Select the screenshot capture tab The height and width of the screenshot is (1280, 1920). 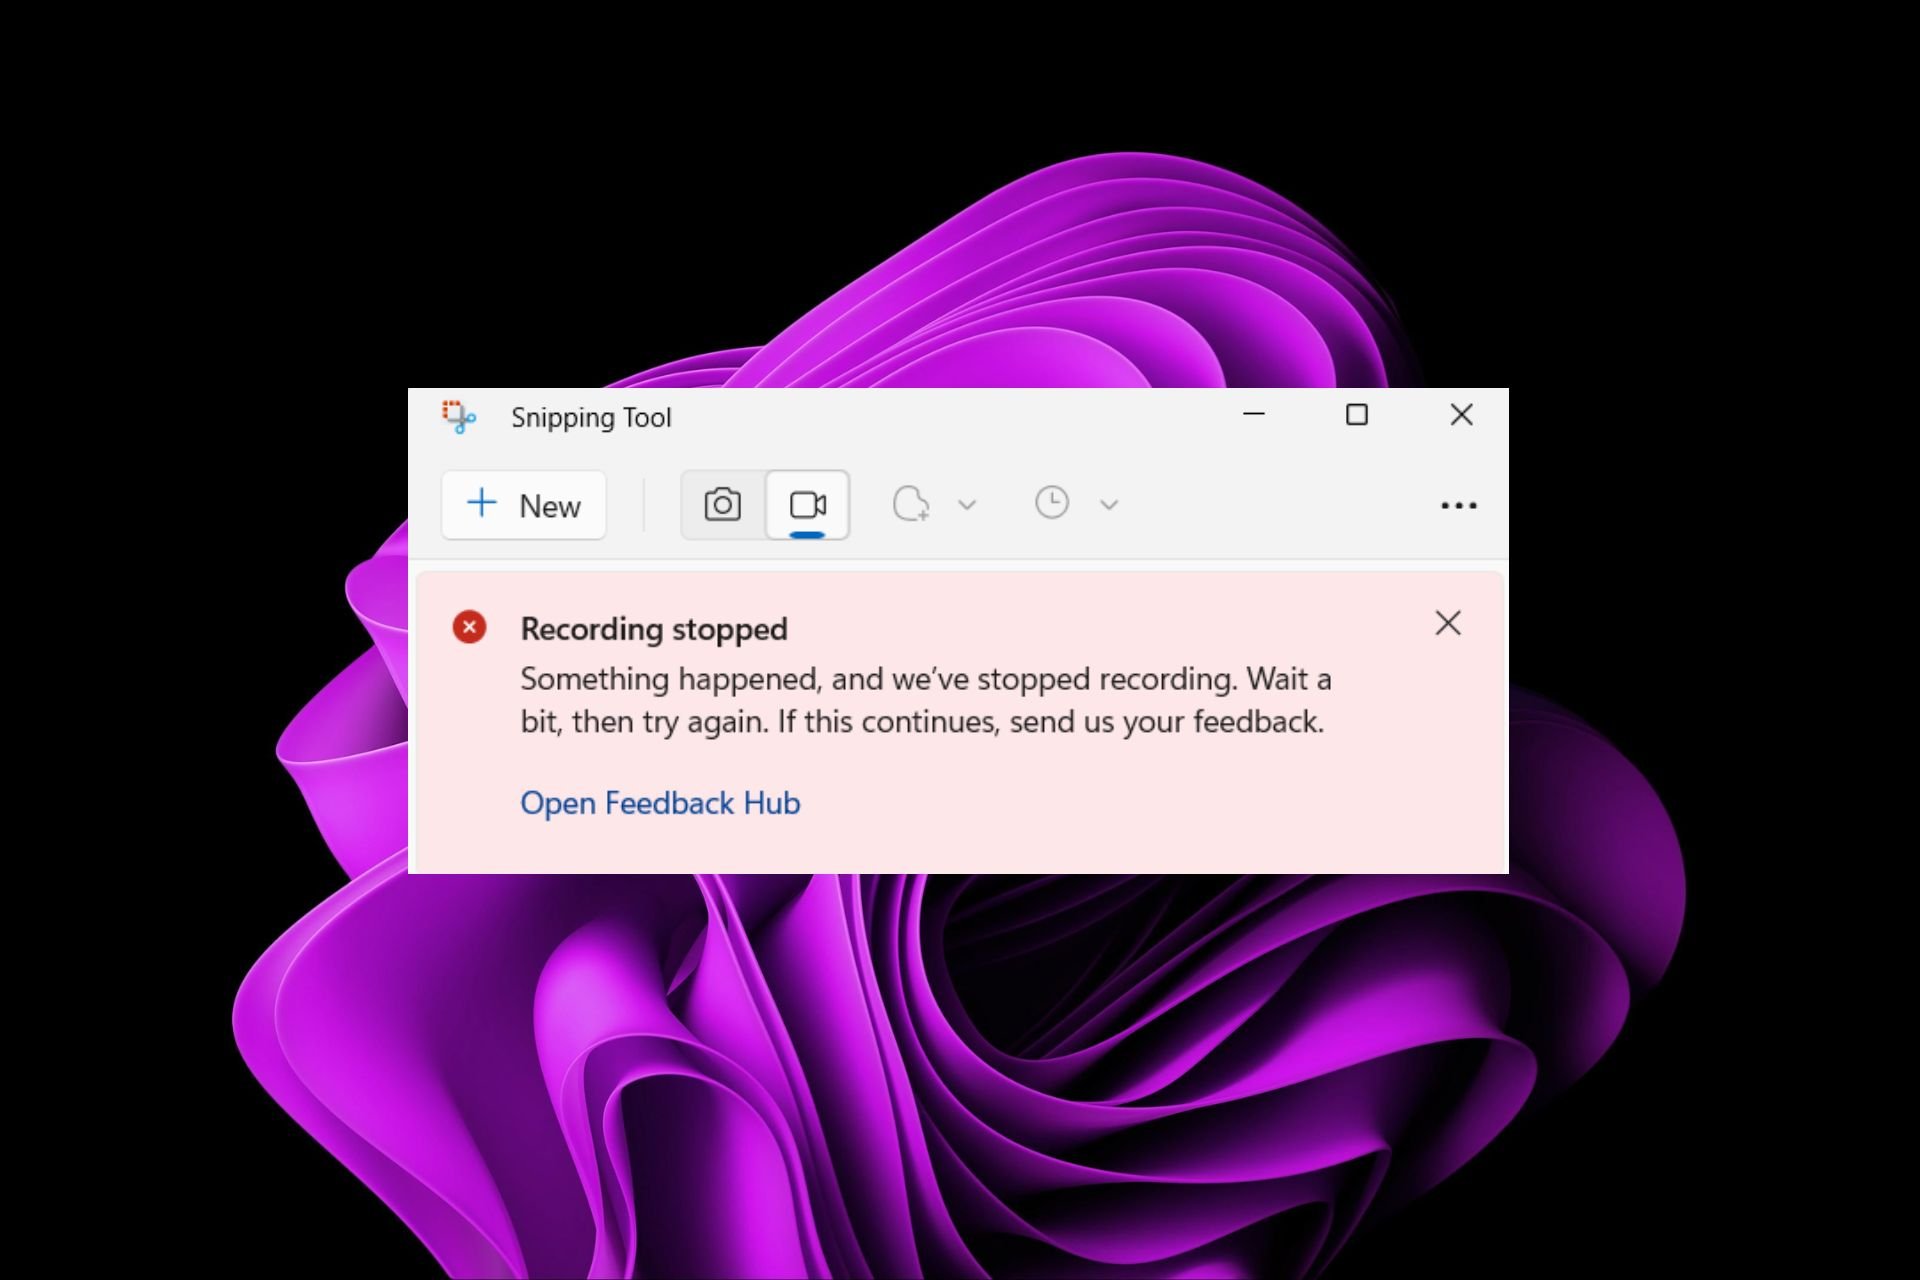pos(721,504)
